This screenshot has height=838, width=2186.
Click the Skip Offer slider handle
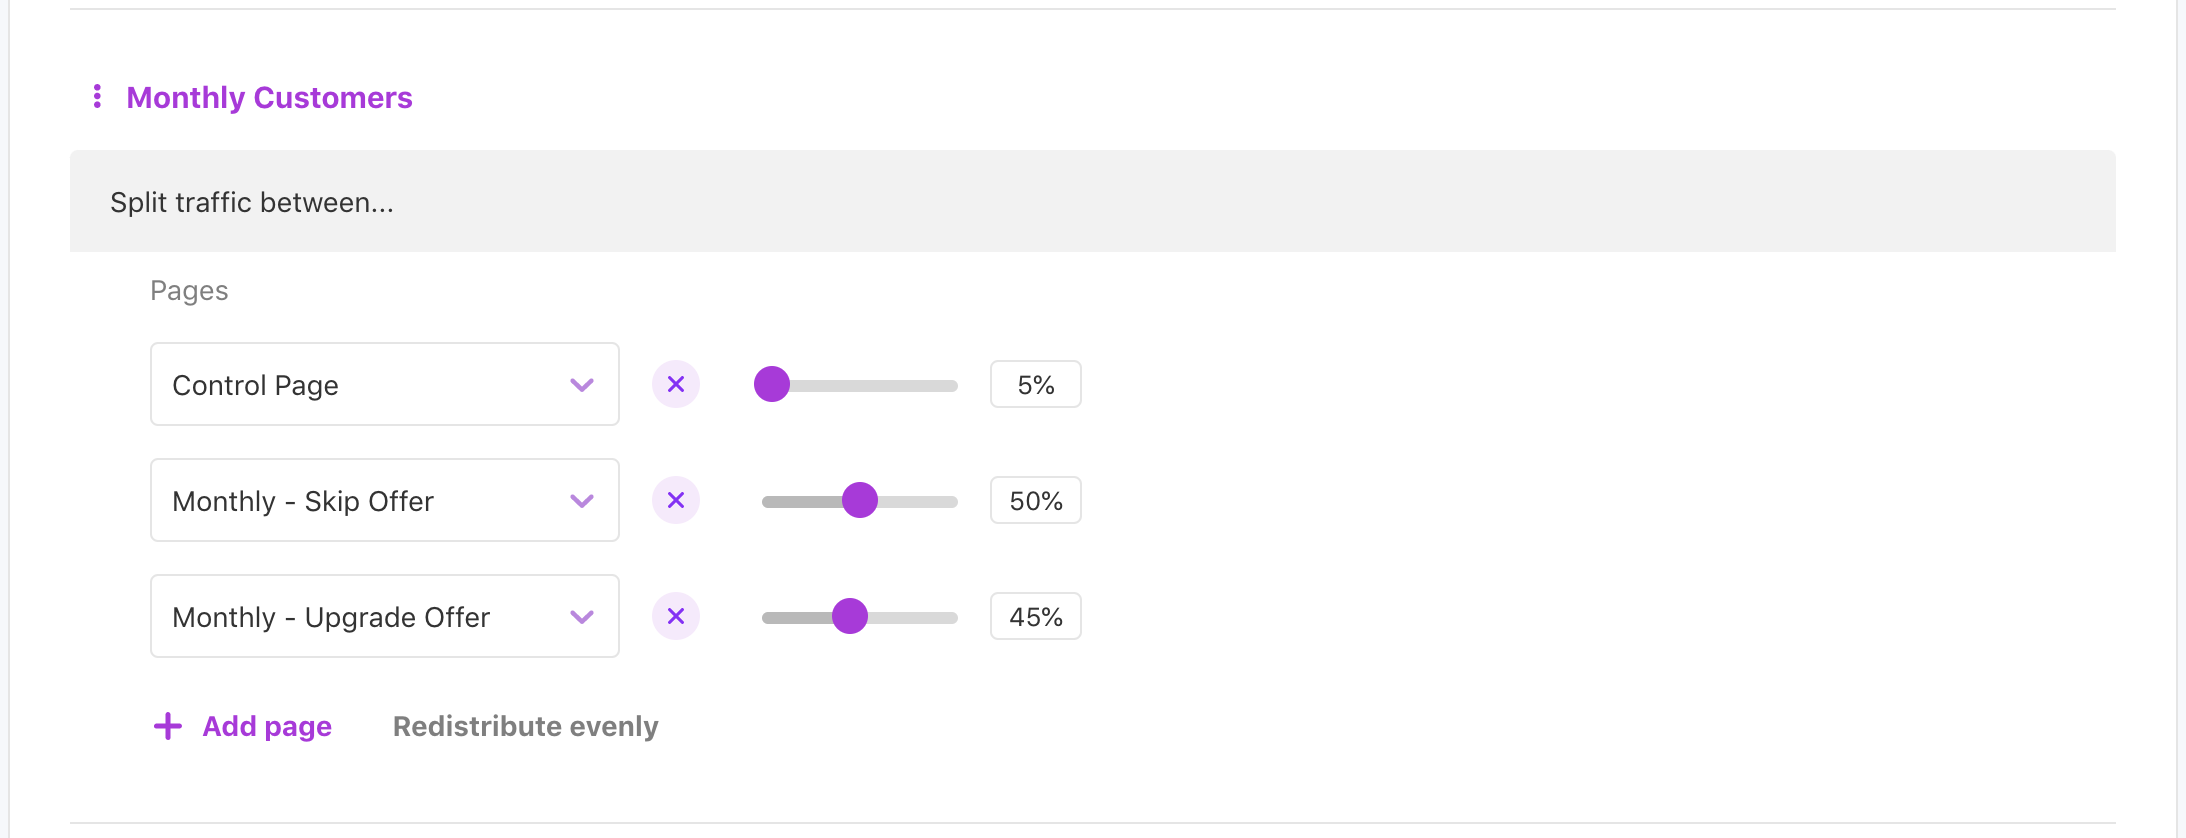pos(860,500)
